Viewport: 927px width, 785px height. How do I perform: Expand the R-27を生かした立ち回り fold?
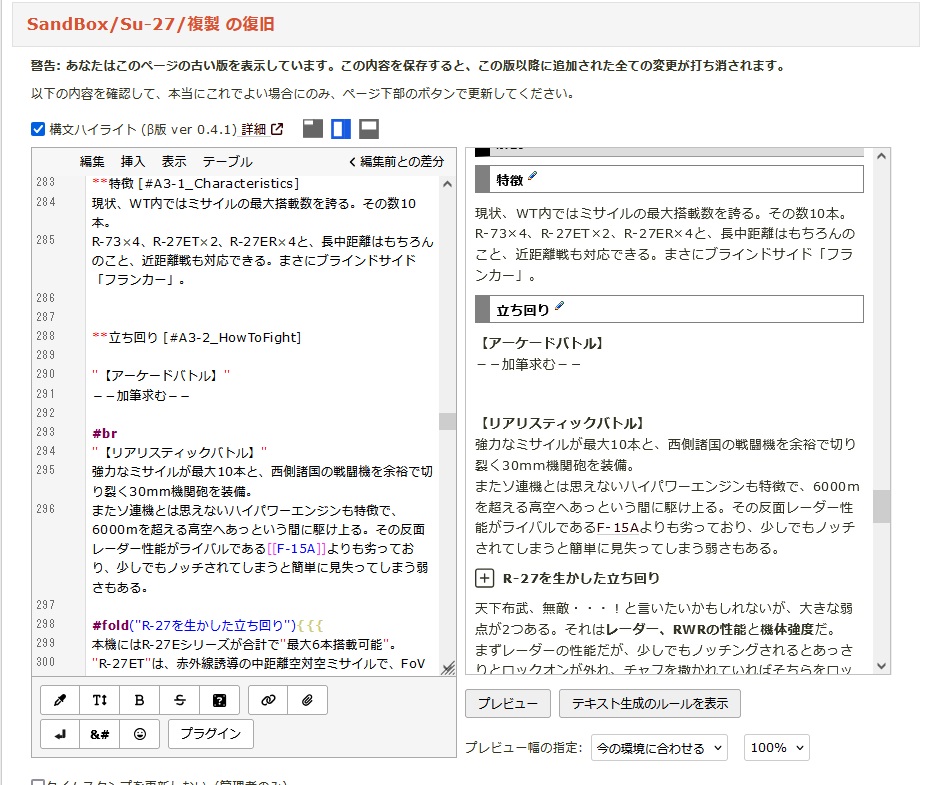click(x=484, y=578)
